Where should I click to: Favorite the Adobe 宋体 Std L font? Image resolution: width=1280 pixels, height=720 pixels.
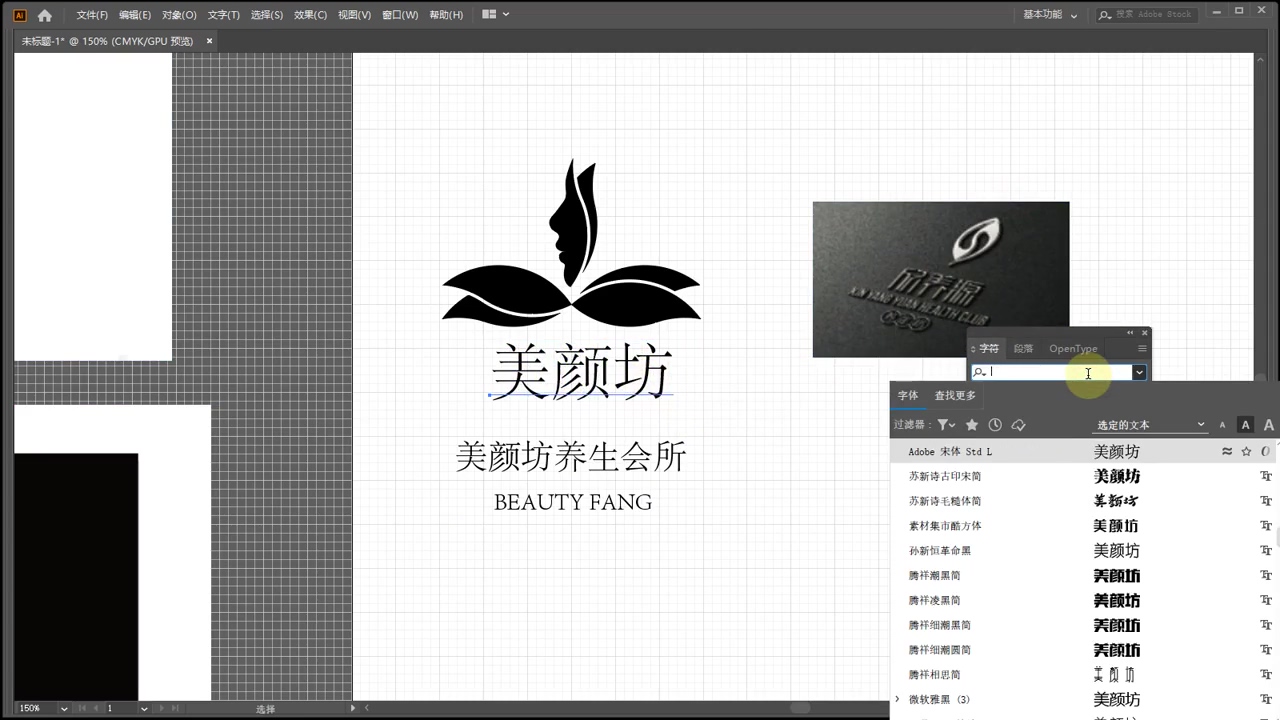click(1246, 451)
